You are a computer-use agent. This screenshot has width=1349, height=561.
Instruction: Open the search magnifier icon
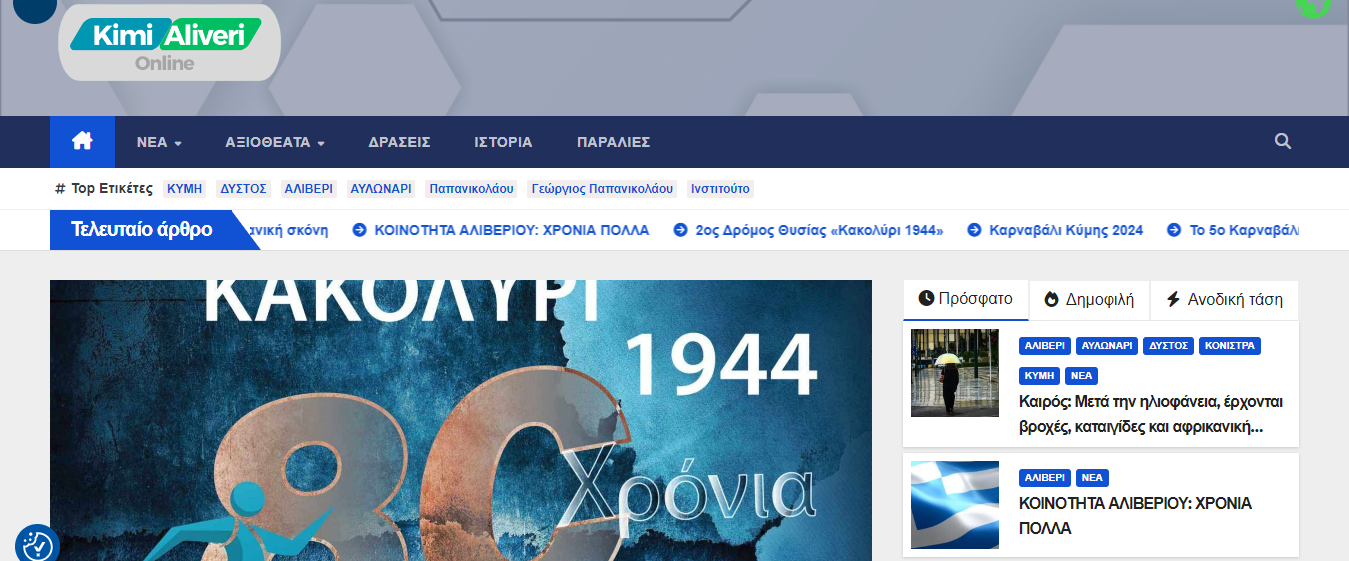click(x=1283, y=142)
